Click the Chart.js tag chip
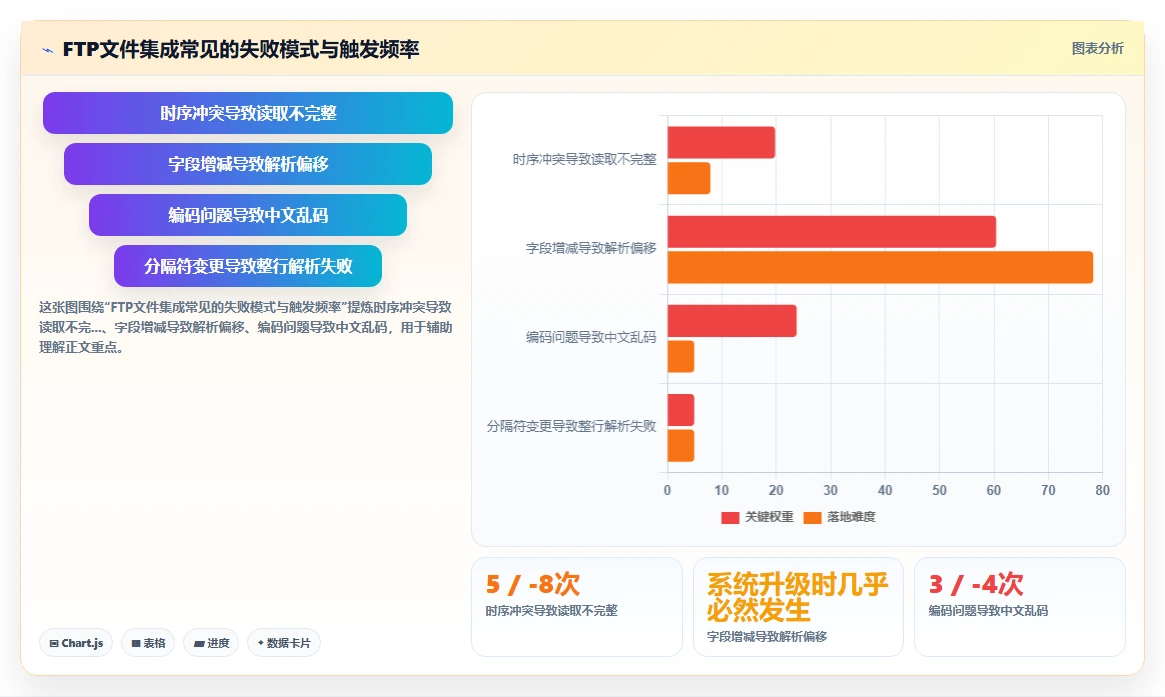This screenshot has height=697, width=1165. [x=76, y=643]
